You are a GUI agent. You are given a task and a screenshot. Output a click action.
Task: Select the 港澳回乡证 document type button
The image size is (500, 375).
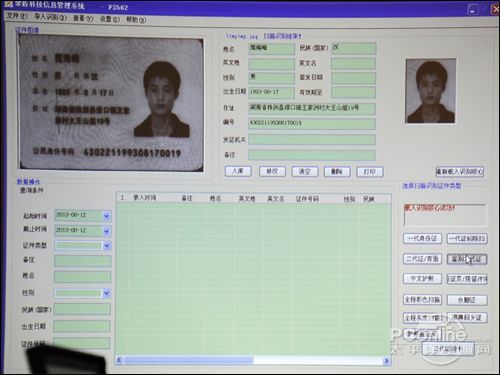467,317
